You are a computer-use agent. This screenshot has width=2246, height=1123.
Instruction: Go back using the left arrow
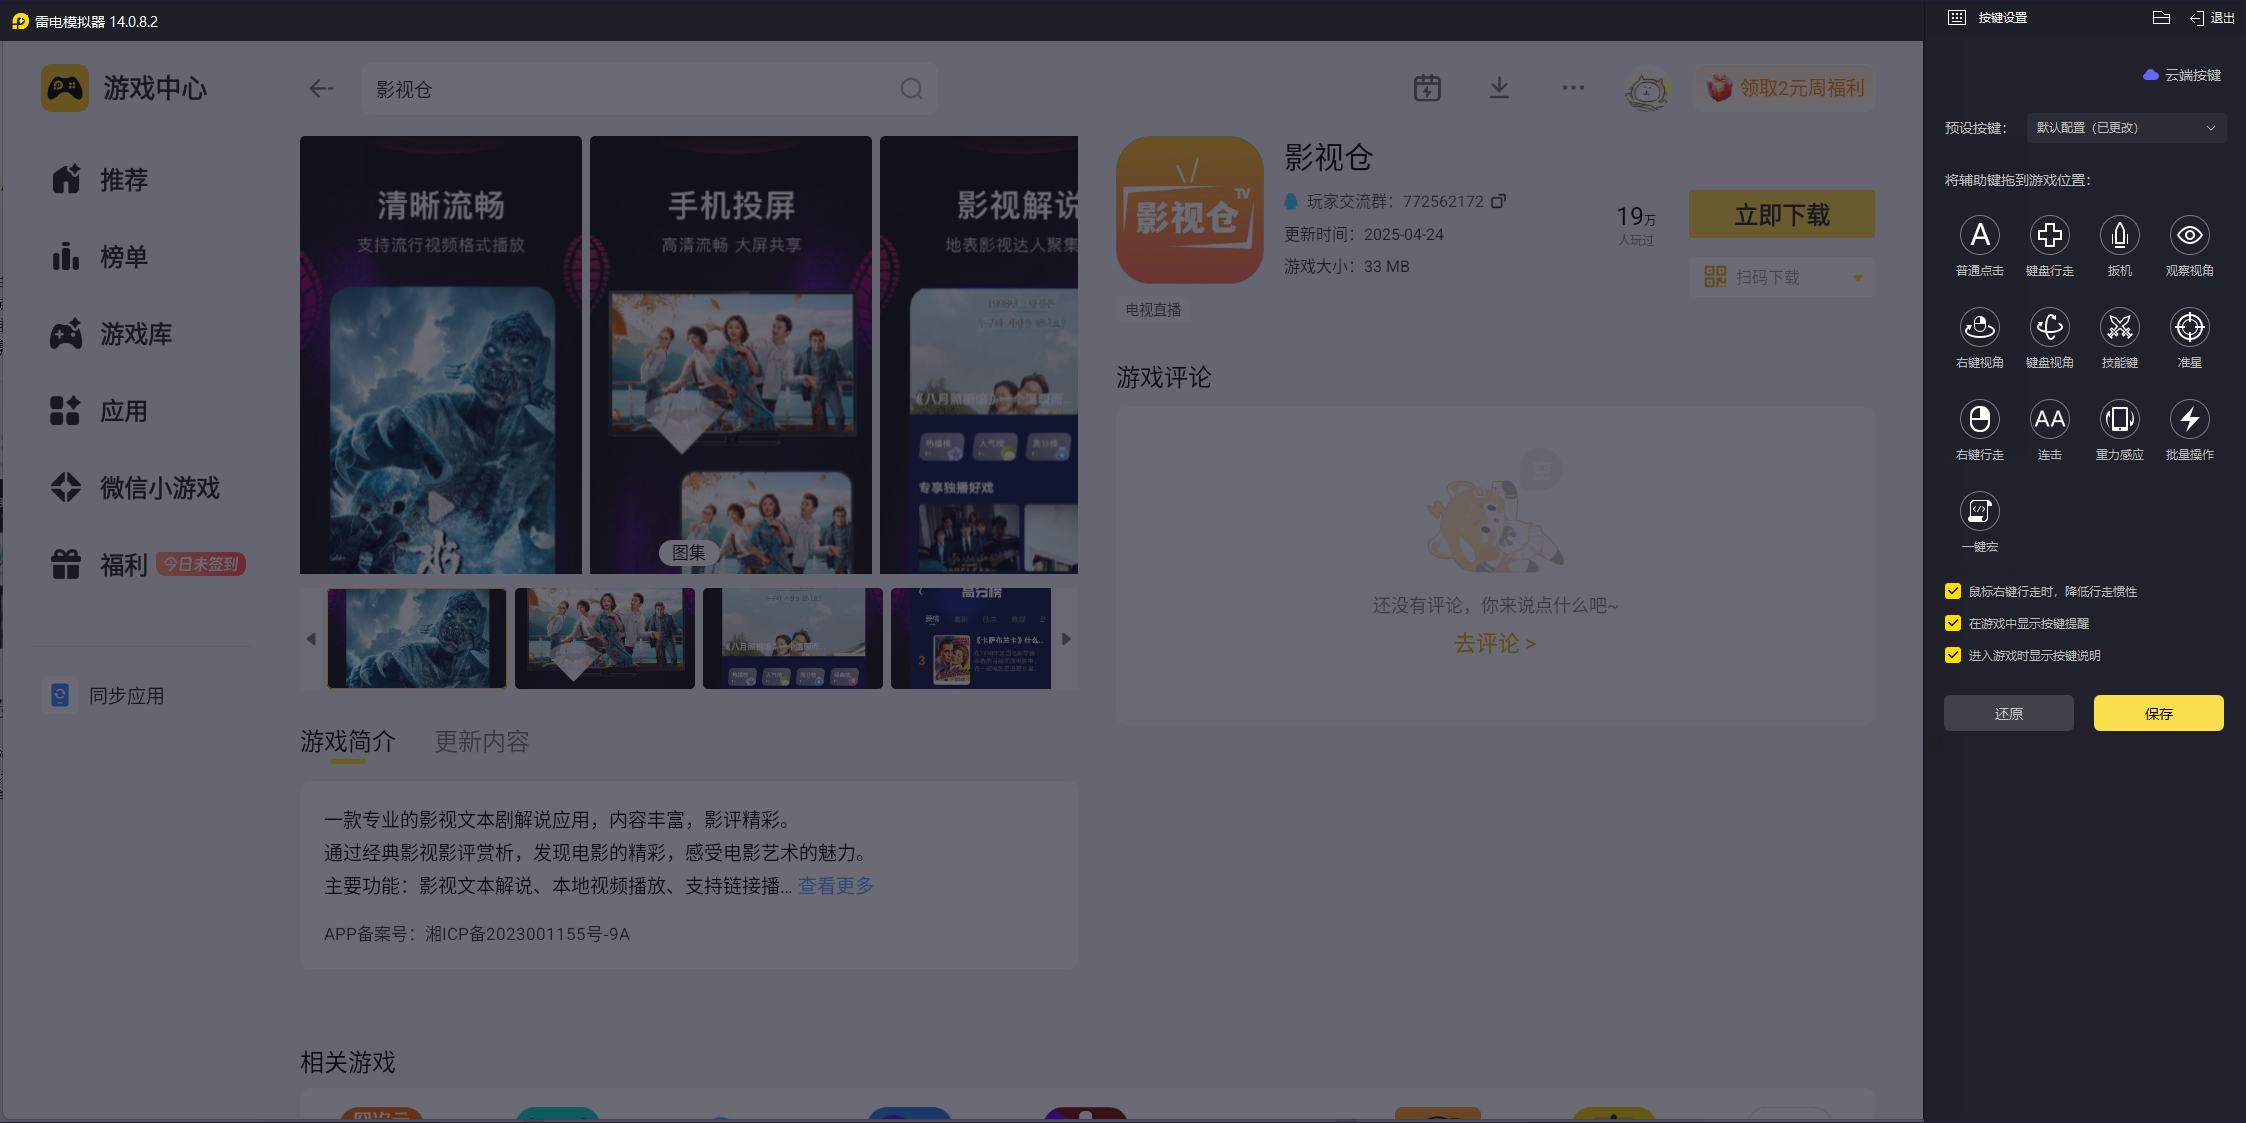pyautogui.click(x=321, y=89)
